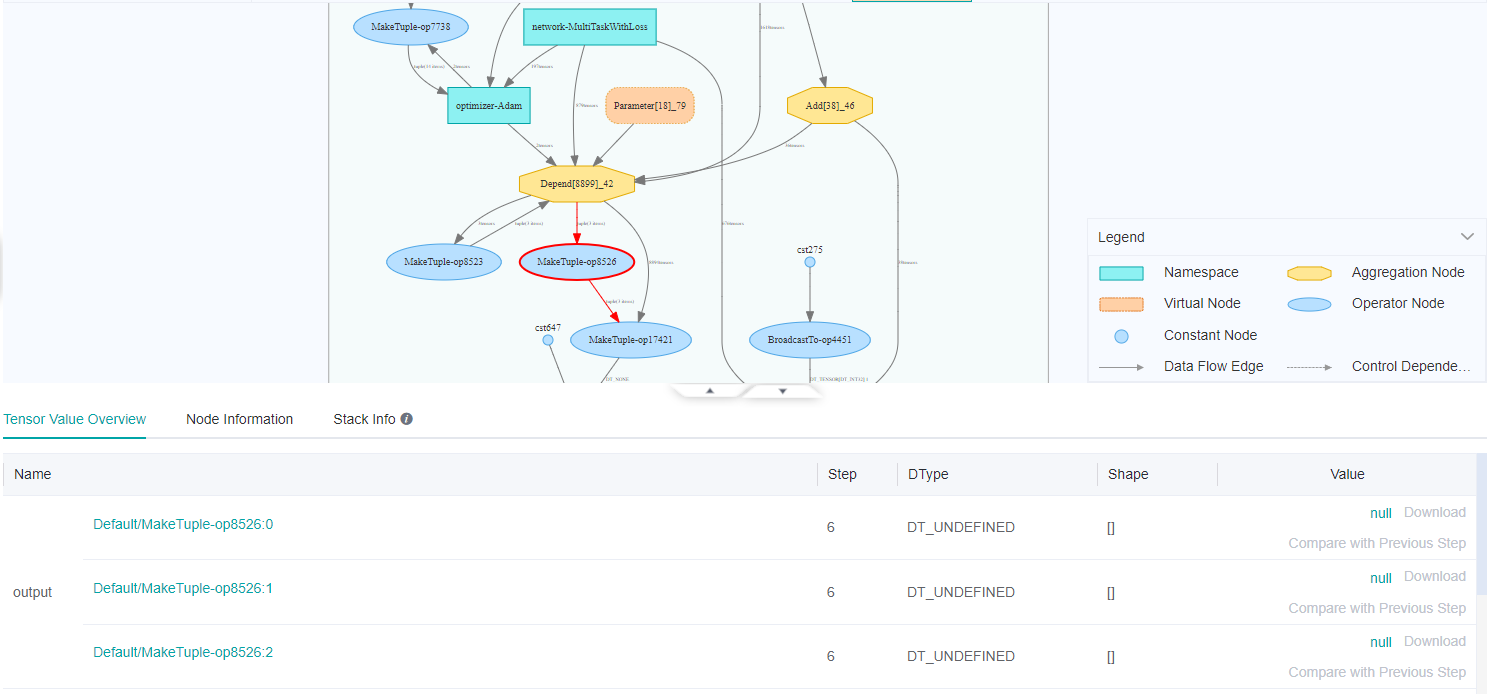Switch to the Node Information tab
1498x694 pixels.
[239, 419]
